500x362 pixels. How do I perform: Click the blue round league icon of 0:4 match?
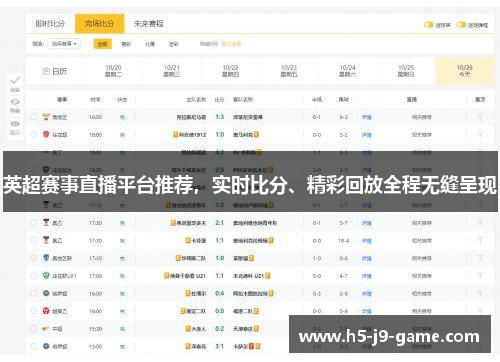46,293
